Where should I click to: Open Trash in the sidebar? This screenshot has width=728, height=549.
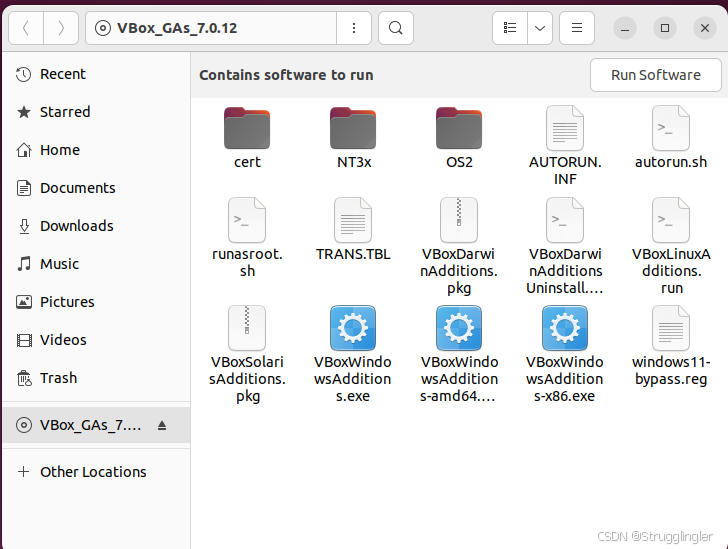click(96, 378)
